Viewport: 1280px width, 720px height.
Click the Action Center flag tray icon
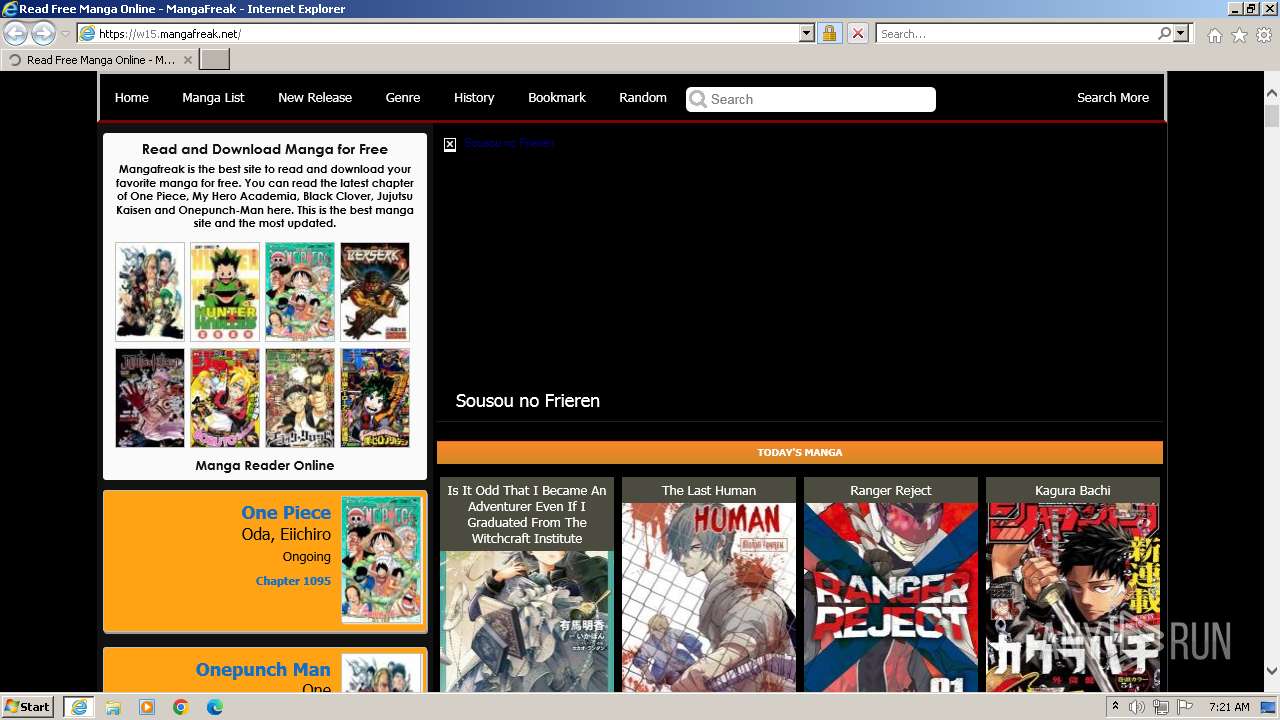coord(1184,707)
